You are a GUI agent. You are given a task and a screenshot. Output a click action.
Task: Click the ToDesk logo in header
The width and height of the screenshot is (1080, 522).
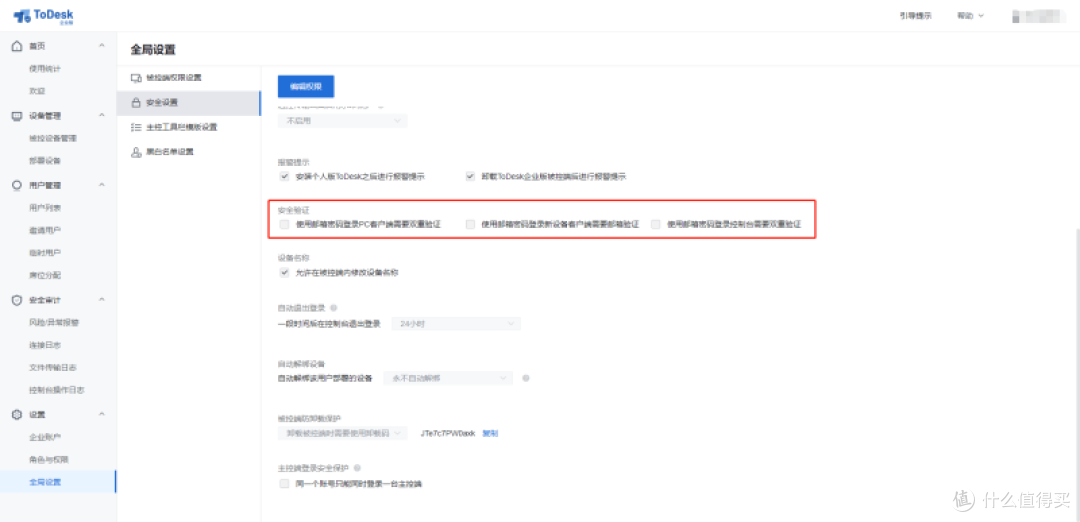pyautogui.click(x=43, y=15)
